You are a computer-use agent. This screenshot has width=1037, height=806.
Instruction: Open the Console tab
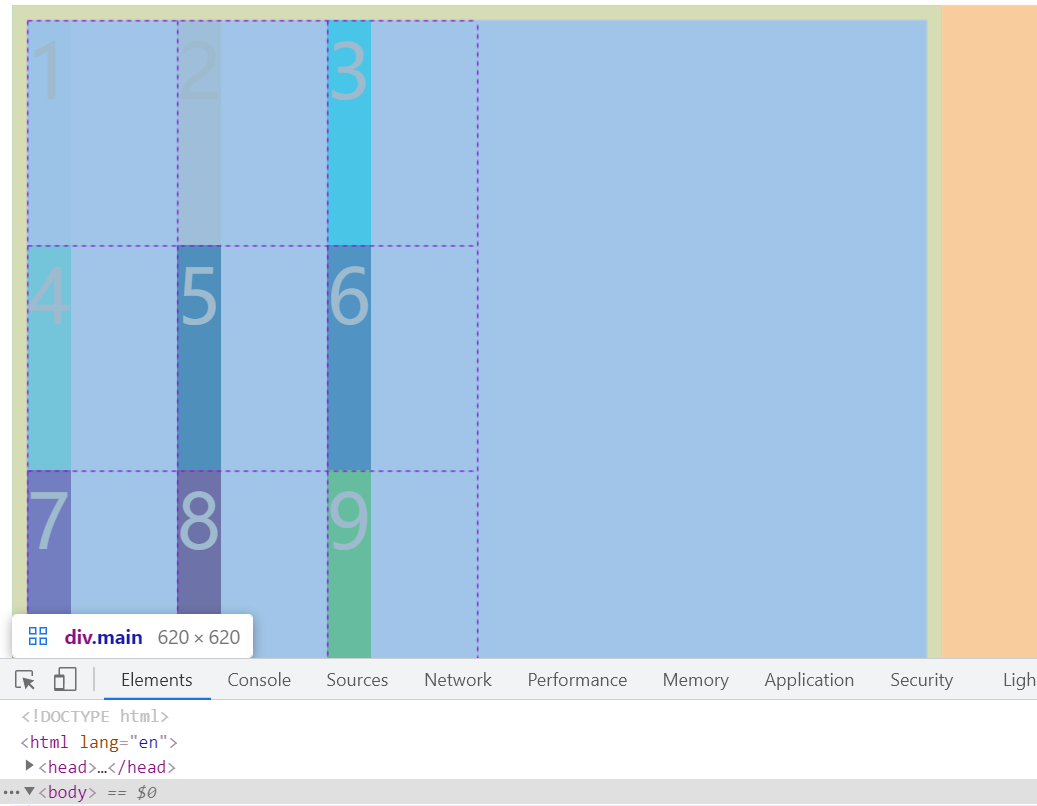point(259,680)
